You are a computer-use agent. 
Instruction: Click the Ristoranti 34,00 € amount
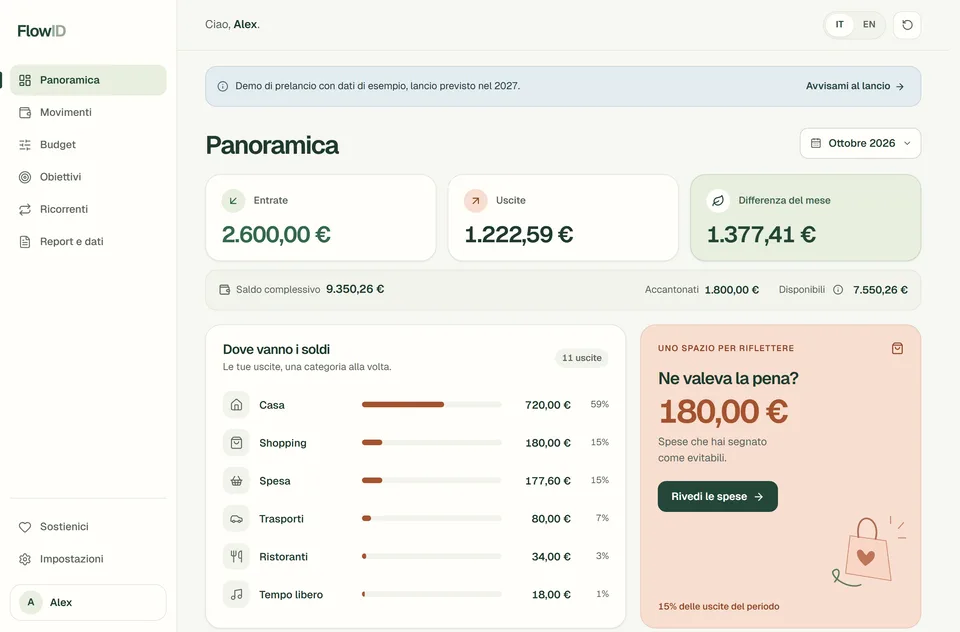[x=551, y=557]
